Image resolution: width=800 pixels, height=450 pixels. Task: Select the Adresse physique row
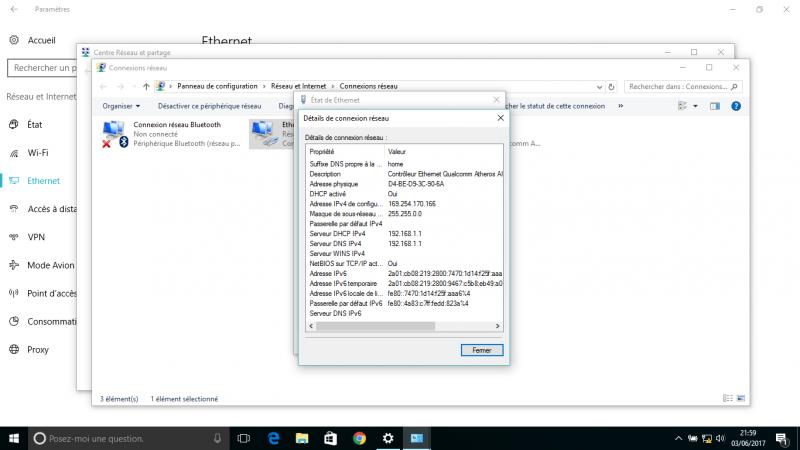pyautogui.click(x=404, y=184)
